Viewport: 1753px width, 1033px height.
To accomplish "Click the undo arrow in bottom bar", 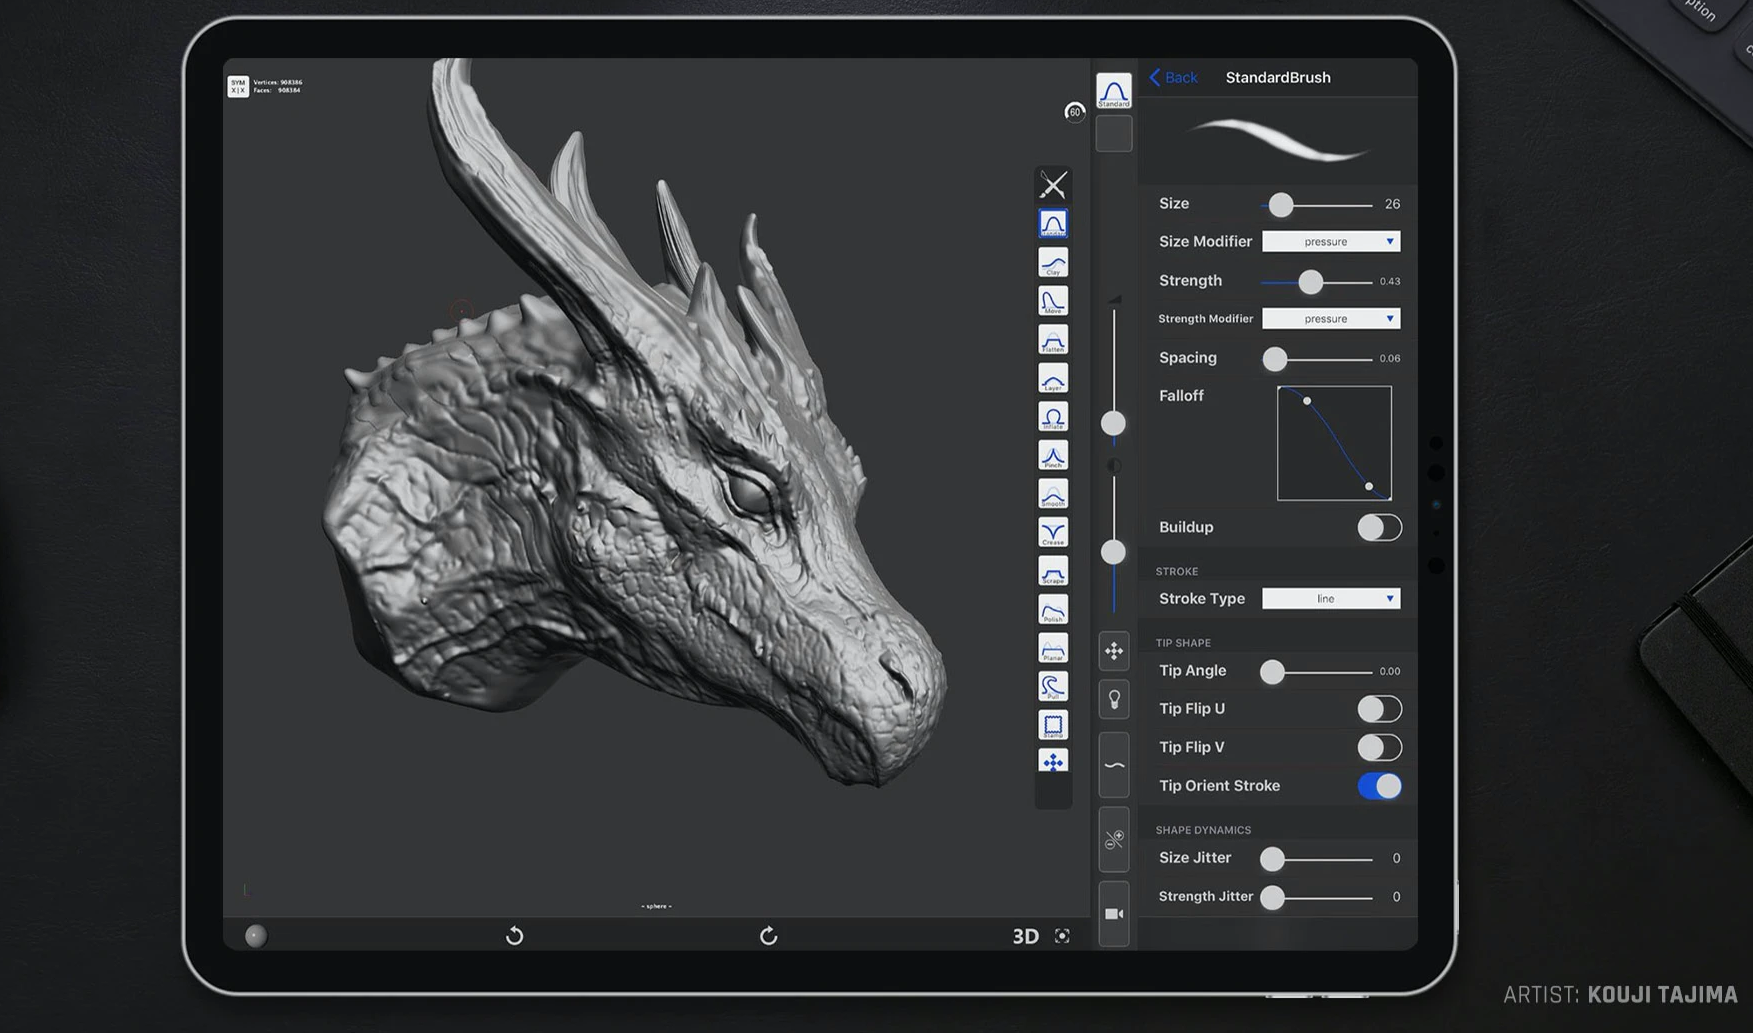I will [x=514, y=936].
